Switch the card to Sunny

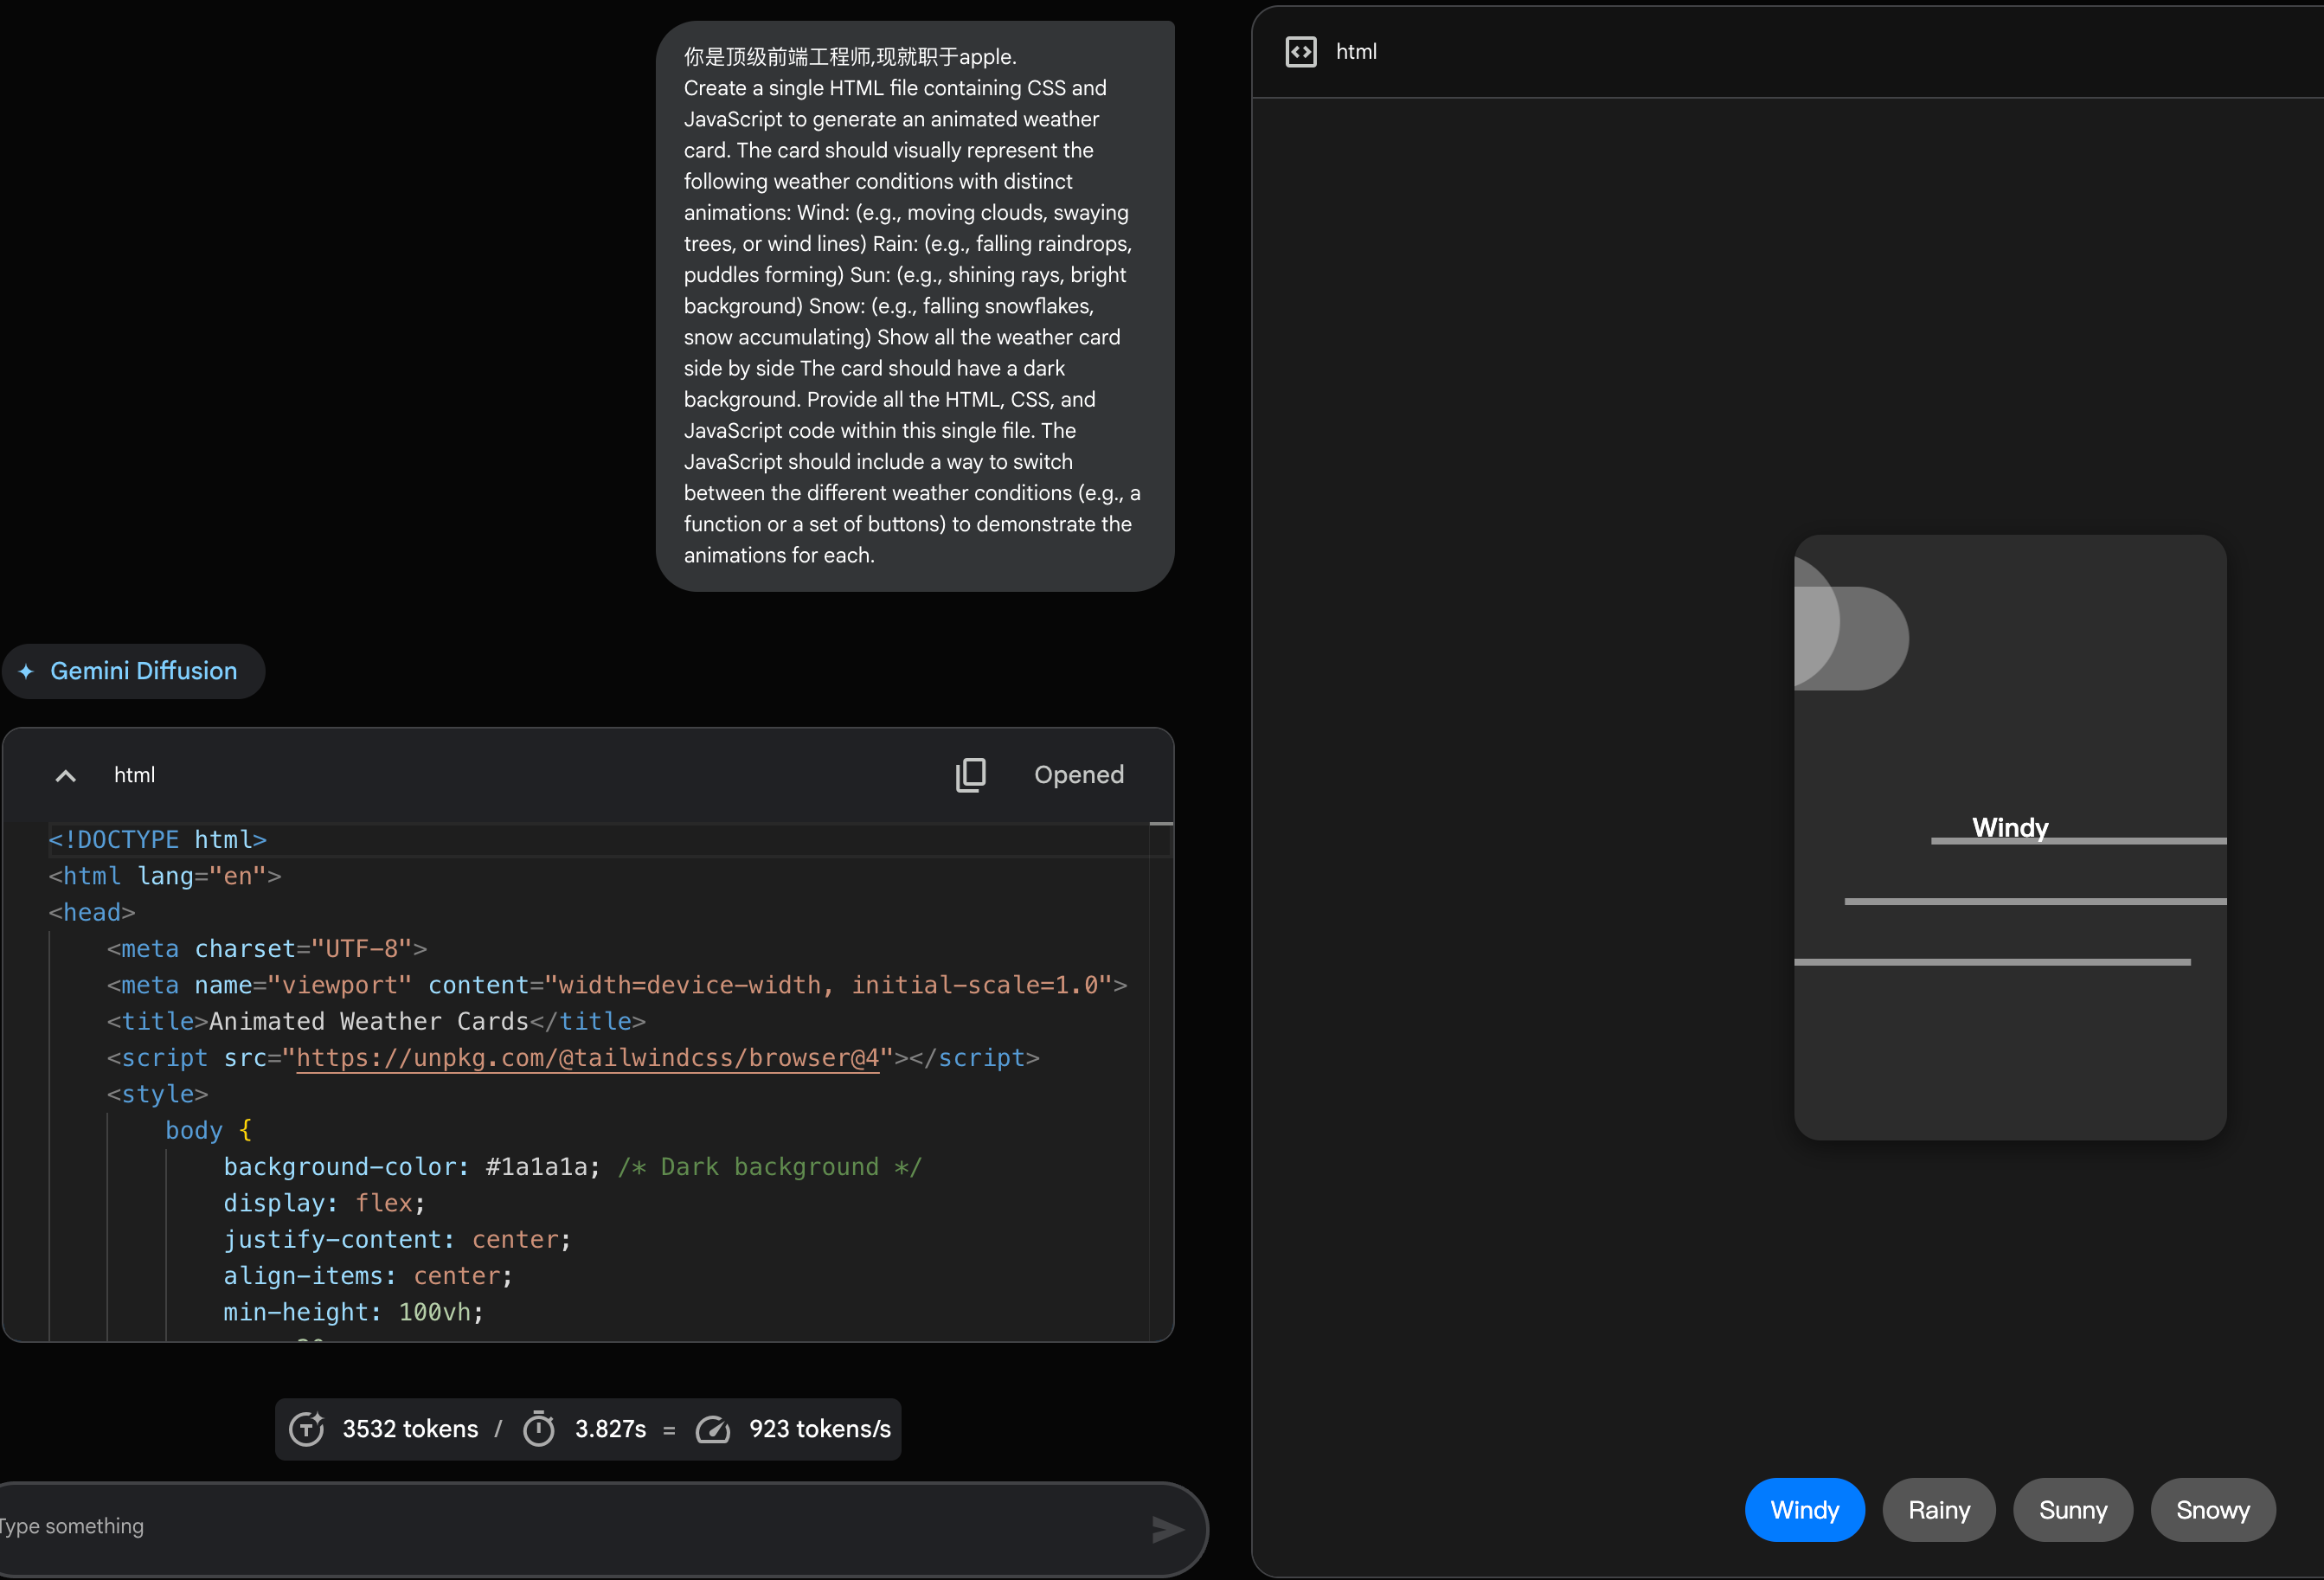[2073, 1510]
